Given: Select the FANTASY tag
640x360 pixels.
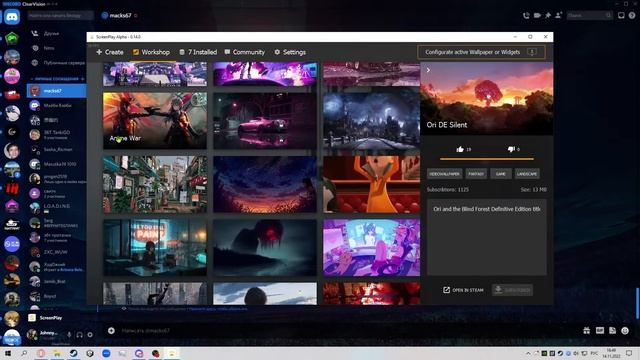Looking at the screenshot, I should tap(476, 174).
